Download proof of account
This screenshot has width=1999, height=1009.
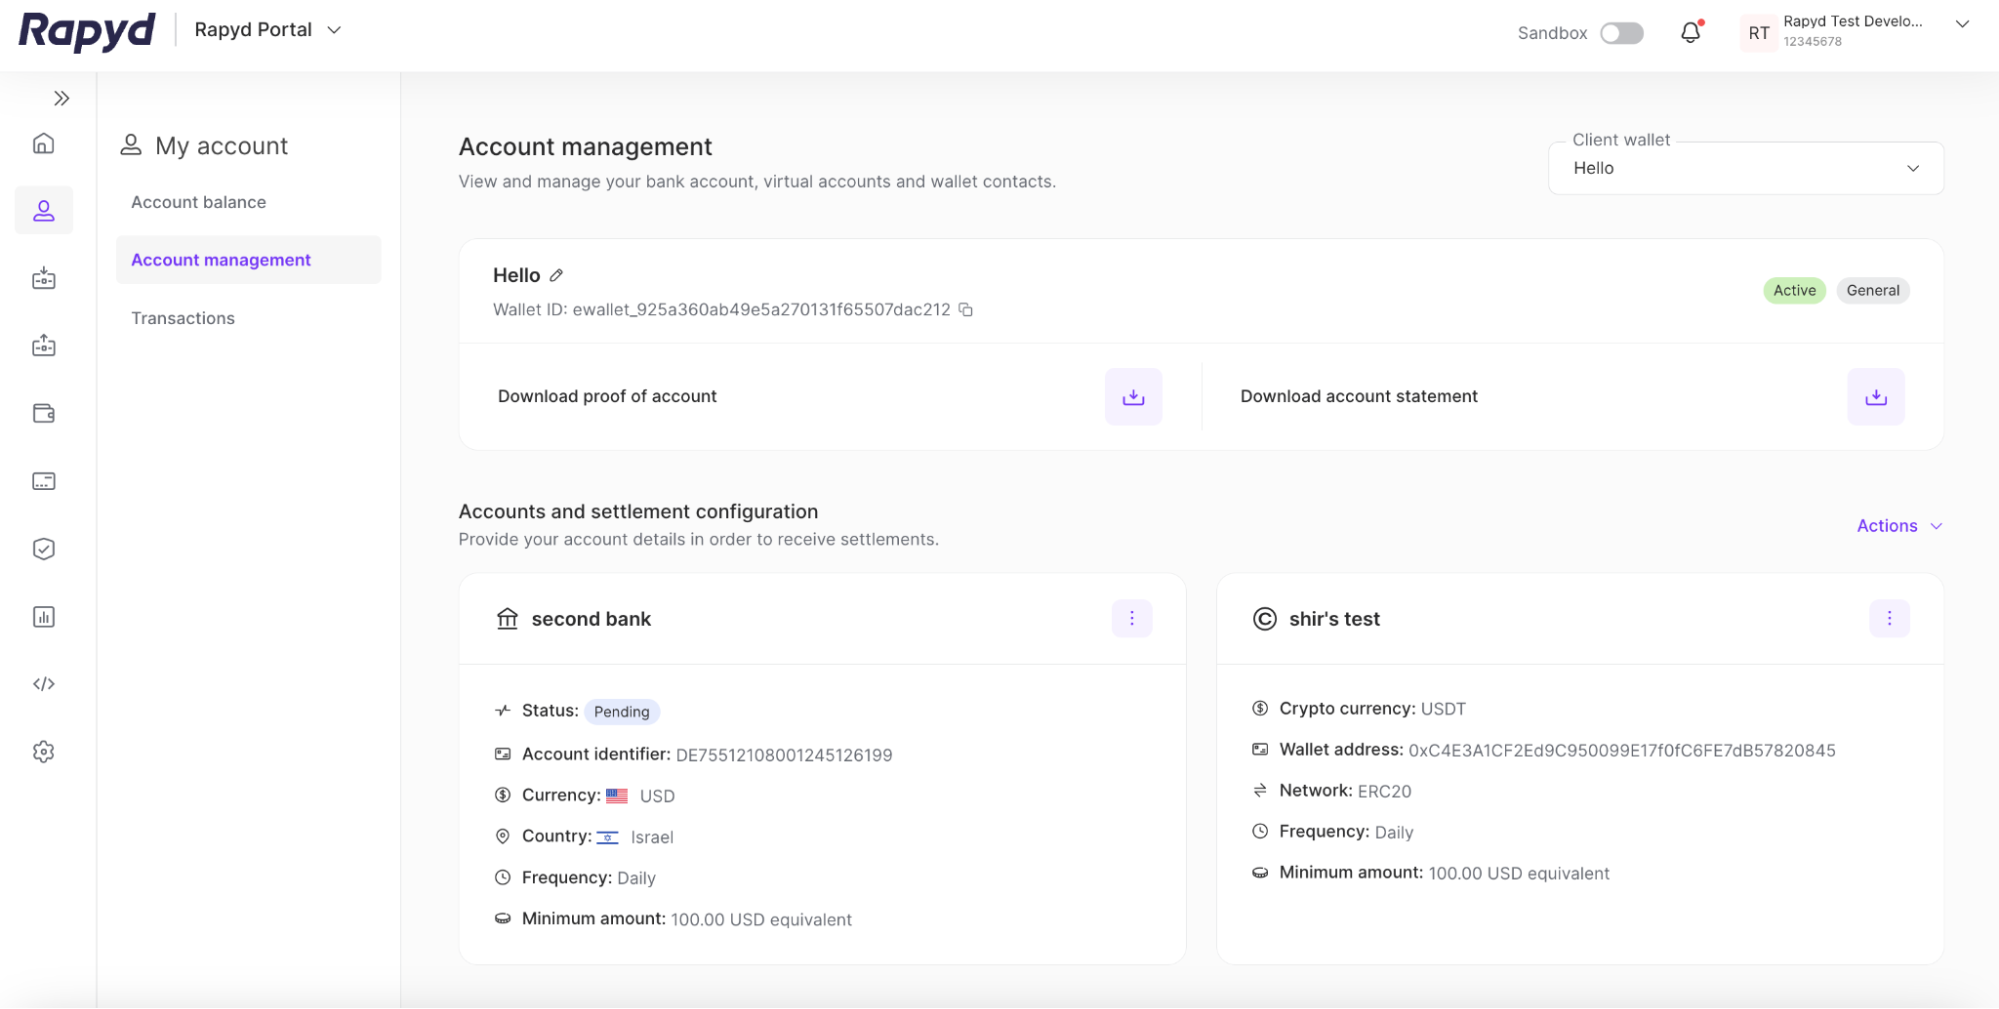click(x=1133, y=396)
